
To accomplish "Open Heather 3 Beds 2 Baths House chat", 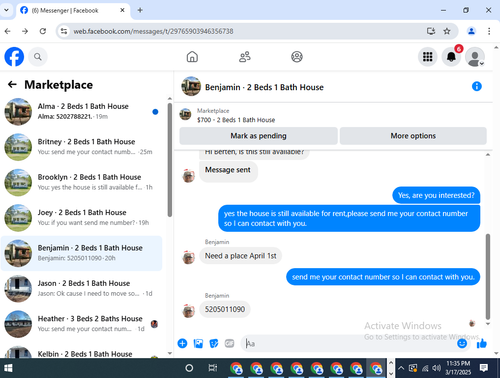I will 82,324.
